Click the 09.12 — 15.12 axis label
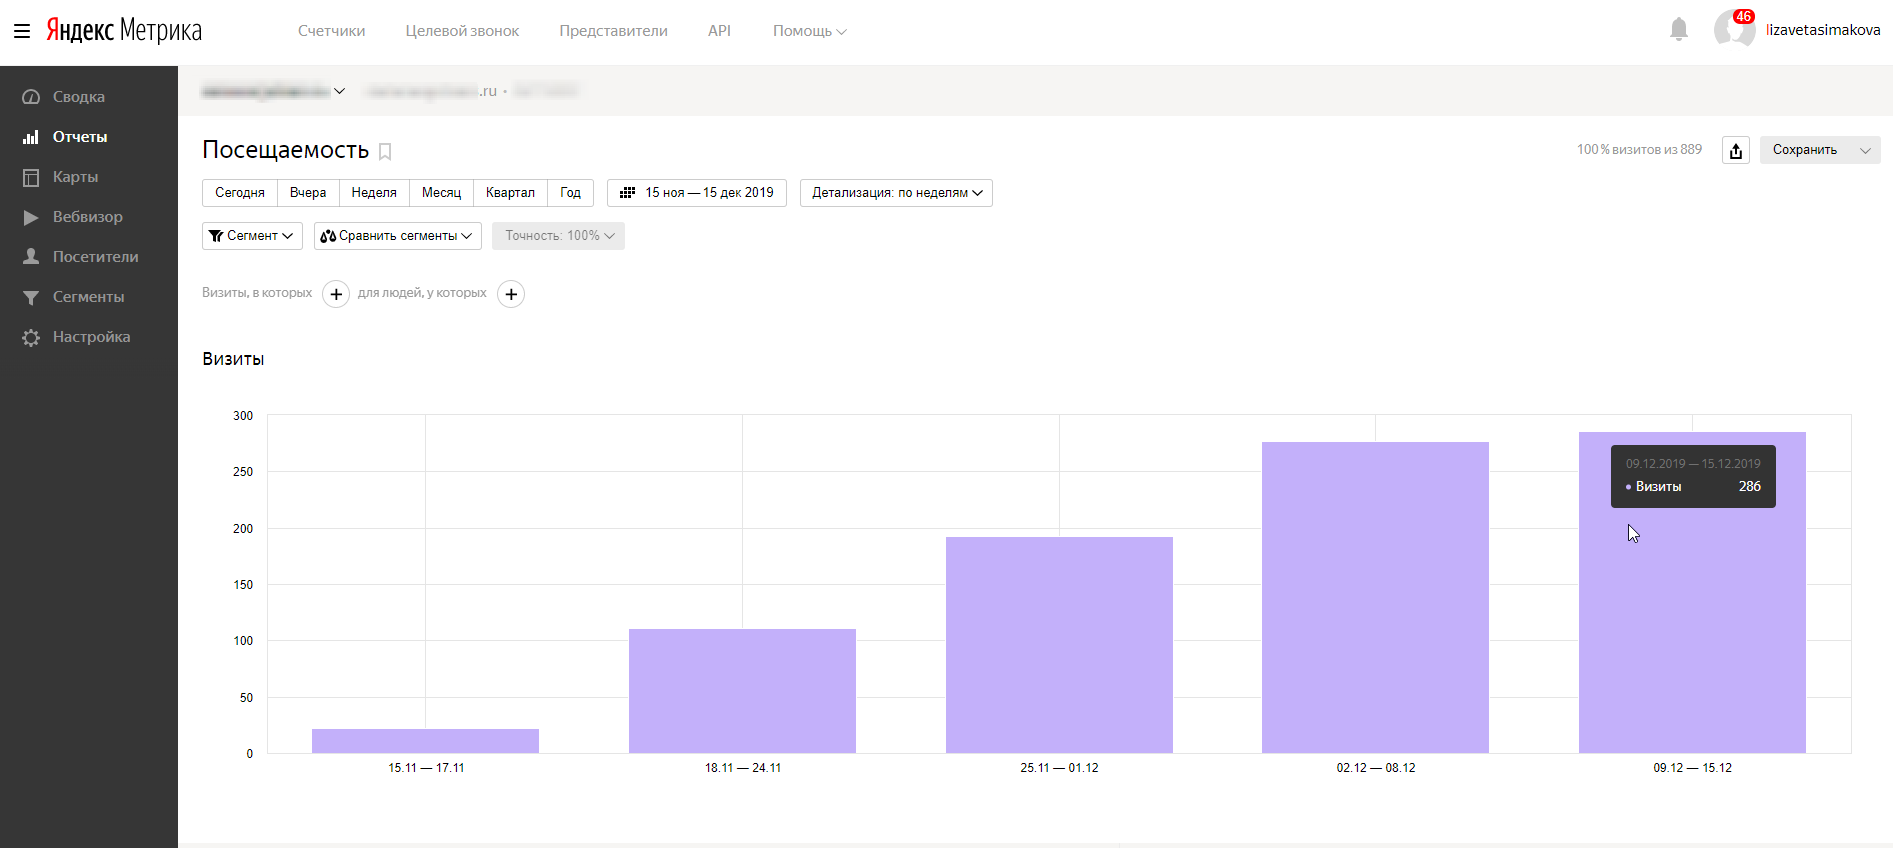The image size is (1893, 848). (x=1692, y=768)
